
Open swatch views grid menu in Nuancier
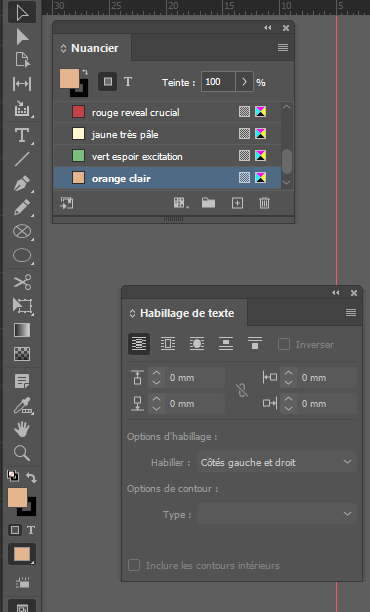pos(180,203)
